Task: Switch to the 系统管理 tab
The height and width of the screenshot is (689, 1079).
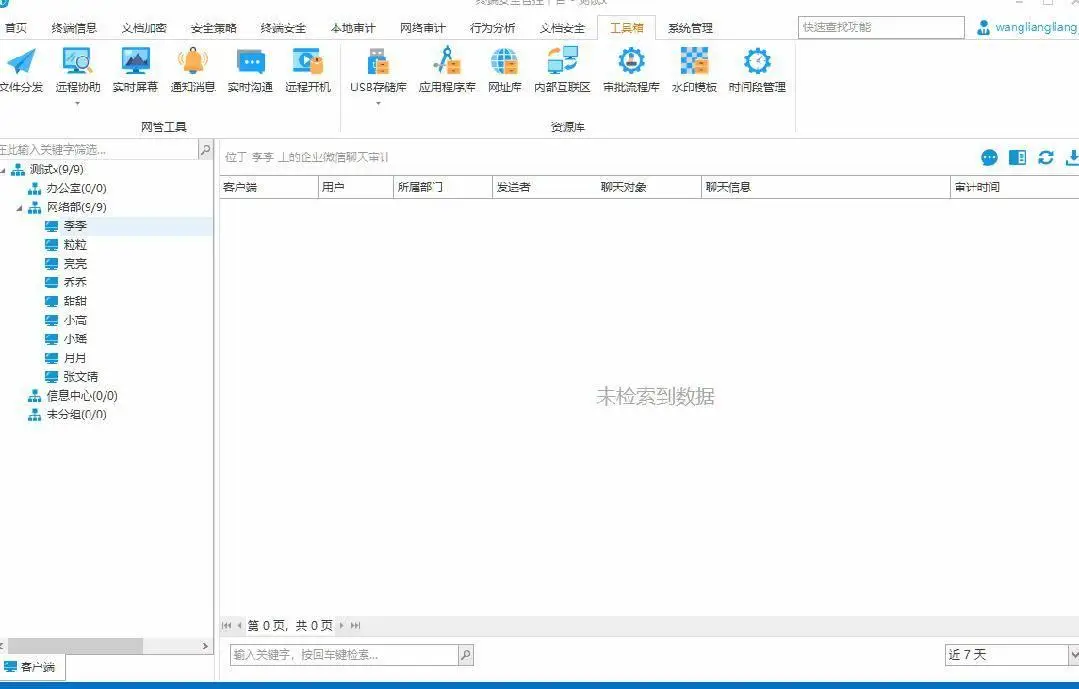Action: tap(689, 27)
